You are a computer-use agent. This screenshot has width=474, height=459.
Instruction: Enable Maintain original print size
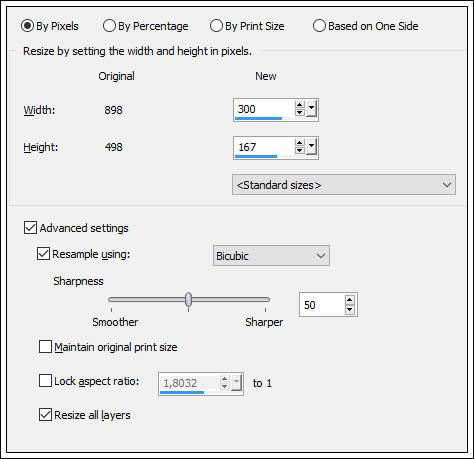tap(45, 346)
